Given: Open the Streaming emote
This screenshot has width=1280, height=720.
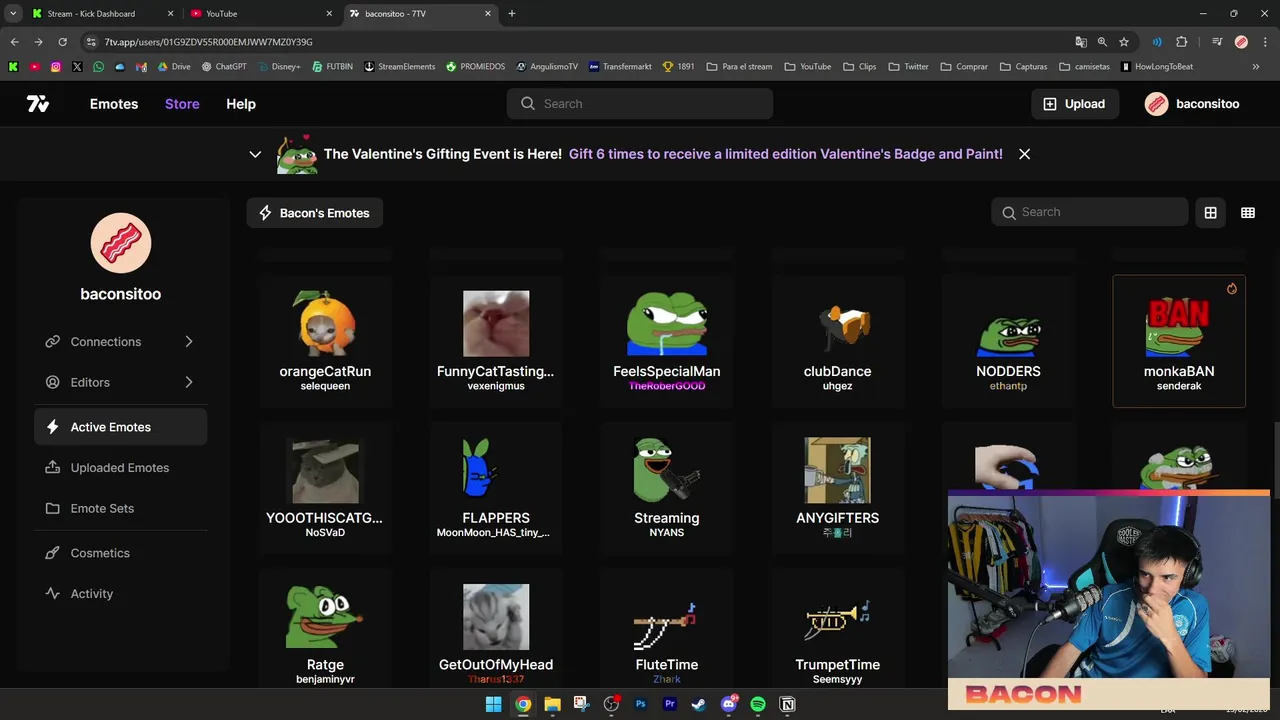Looking at the screenshot, I should pyautogui.click(x=667, y=488).
